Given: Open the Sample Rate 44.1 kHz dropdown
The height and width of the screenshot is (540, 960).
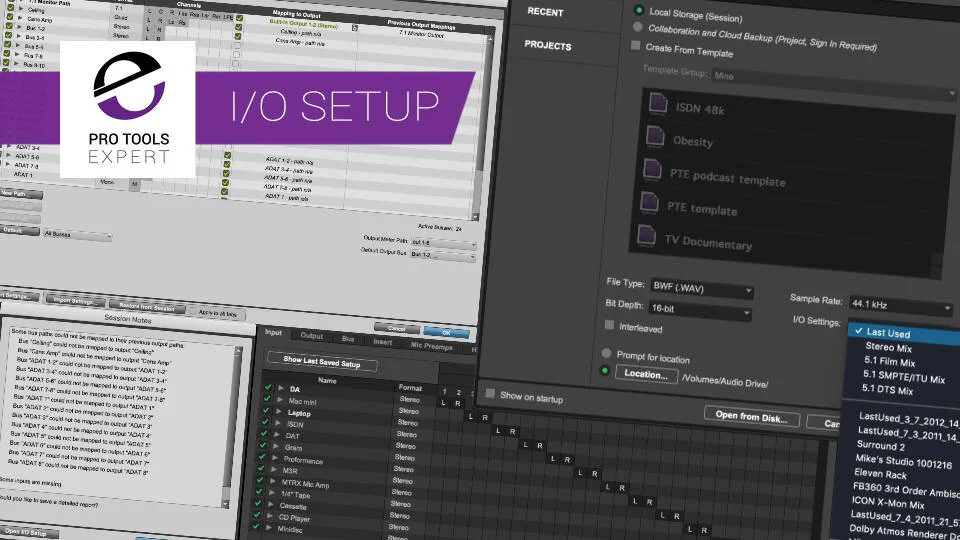Looking at the screenshot, I should [901, 306].
